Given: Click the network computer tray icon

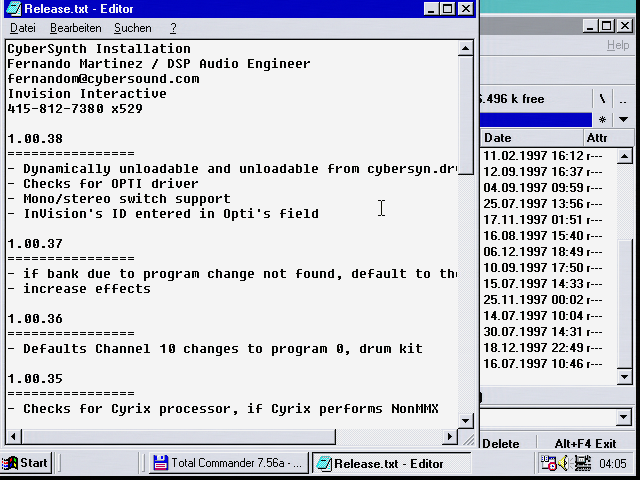Looking at the screenshot, I should 581,463.
